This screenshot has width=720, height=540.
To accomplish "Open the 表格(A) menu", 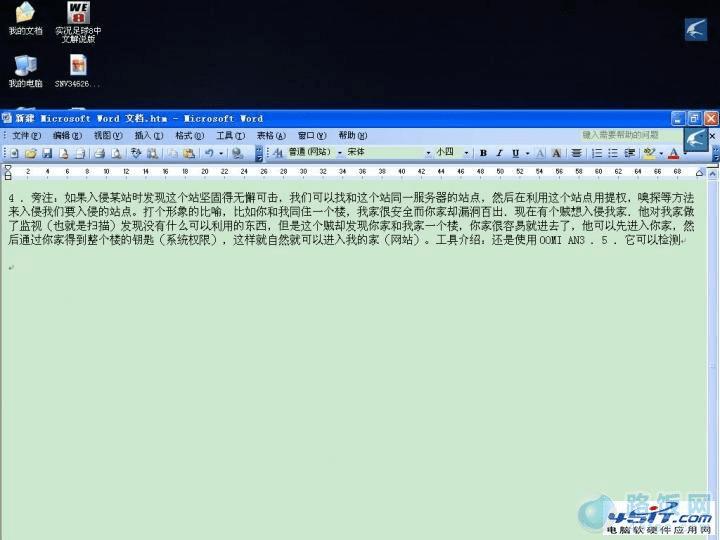I will click(271, 135).
